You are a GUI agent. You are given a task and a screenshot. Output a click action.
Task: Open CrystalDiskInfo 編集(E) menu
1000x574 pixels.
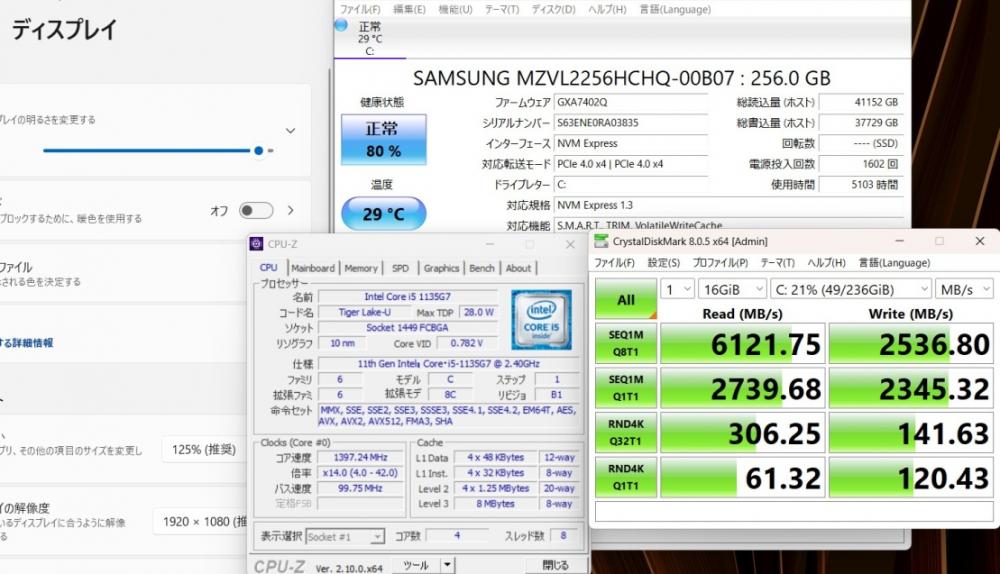409,9
